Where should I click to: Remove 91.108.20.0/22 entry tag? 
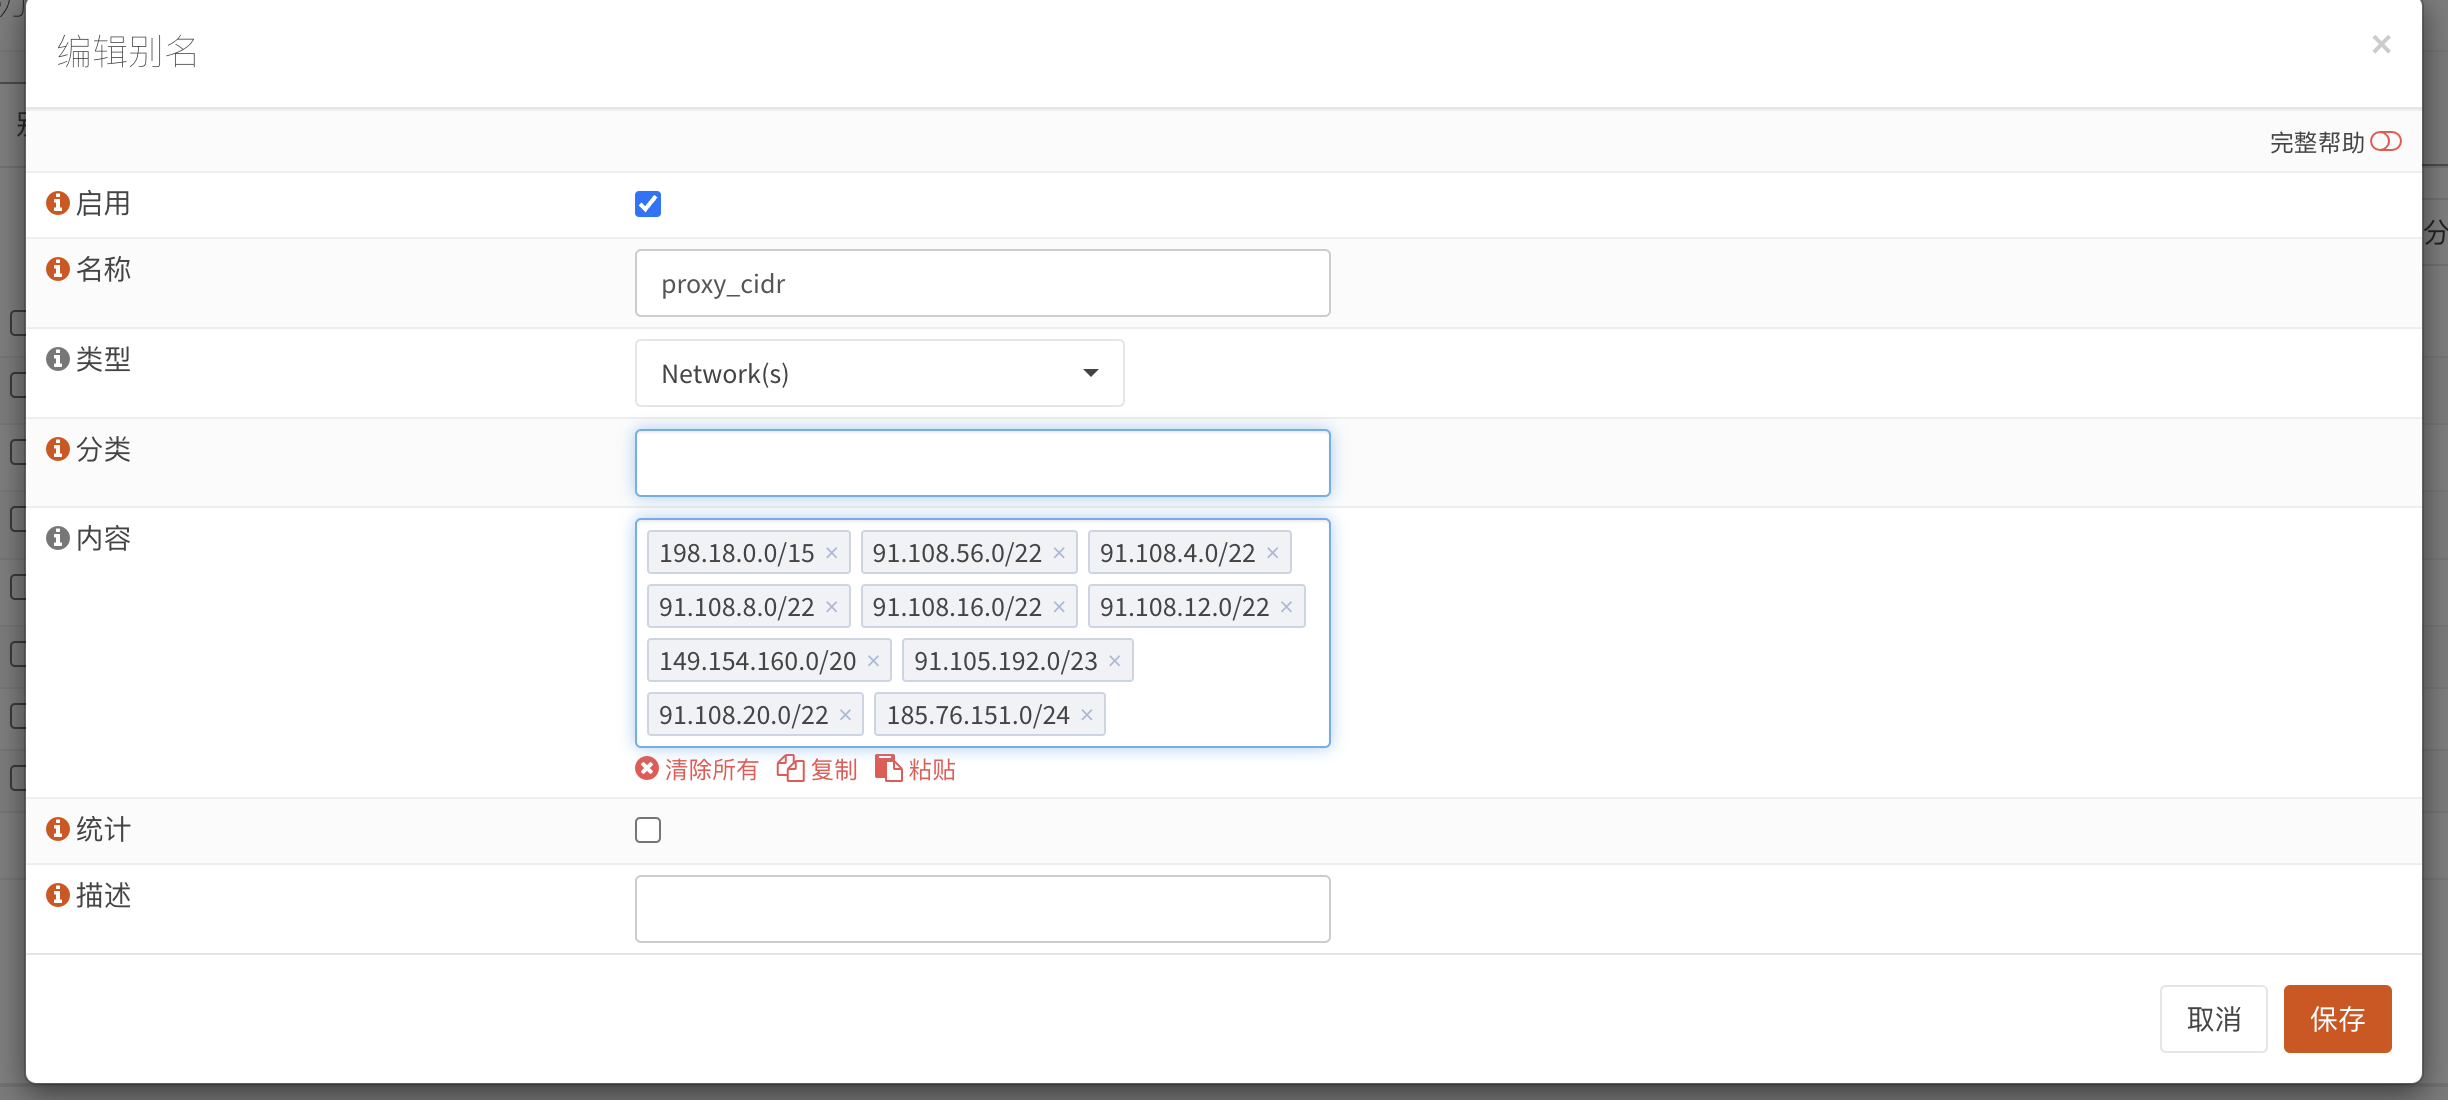tap(845, 715)
